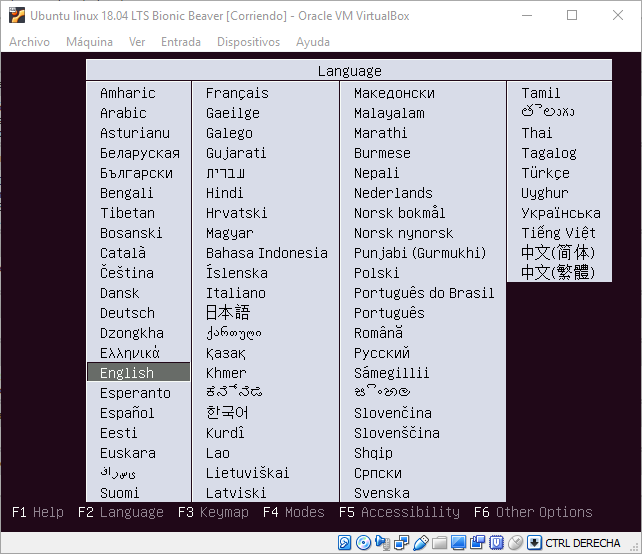
Task: Open the Archivo menu
Action: pyautogui.click(x=29, y=42)
